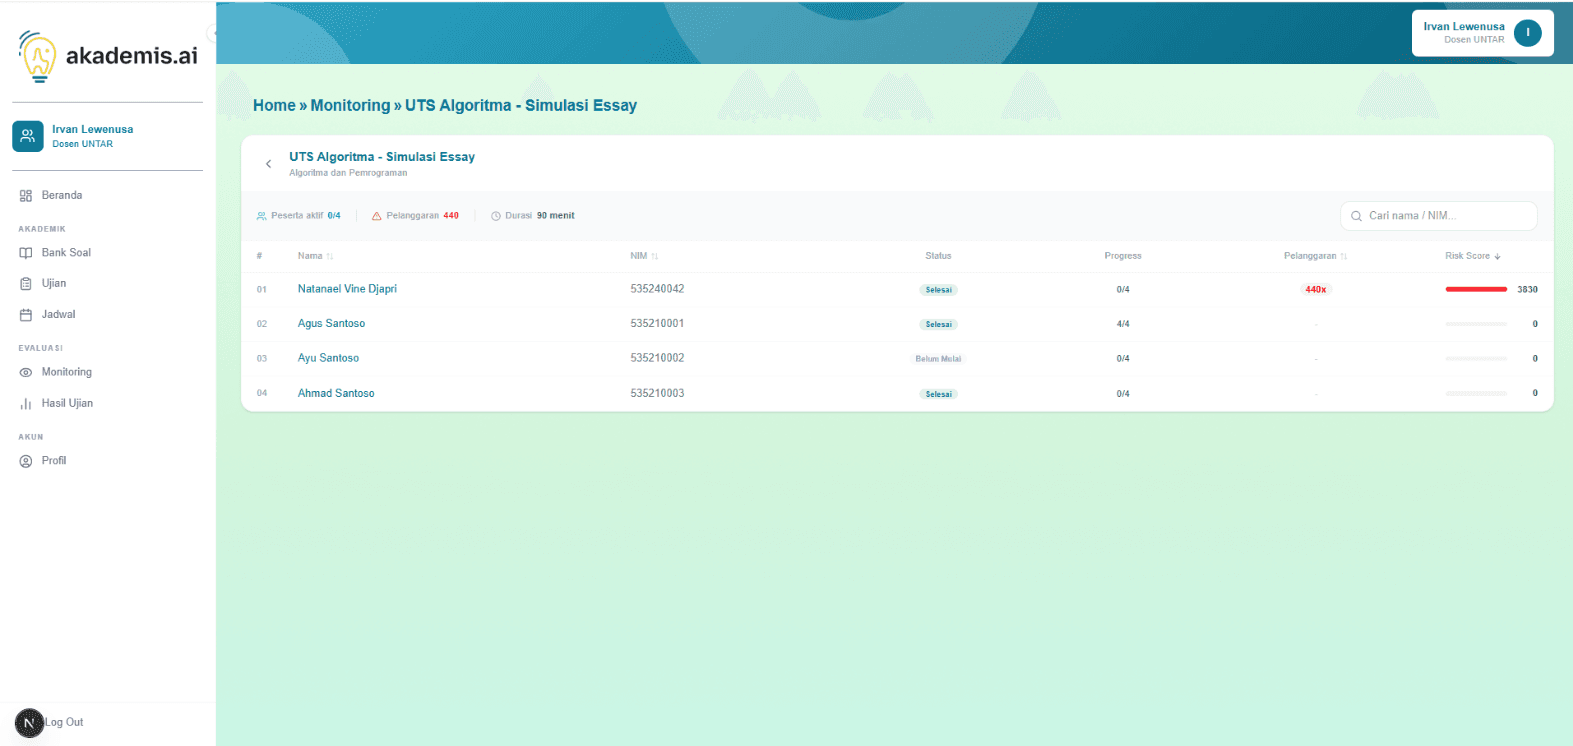The width and height of the screenshot is (1573, 746).
Task: Click the Pelanggaran 440 stat
Action: pos(415,216)
